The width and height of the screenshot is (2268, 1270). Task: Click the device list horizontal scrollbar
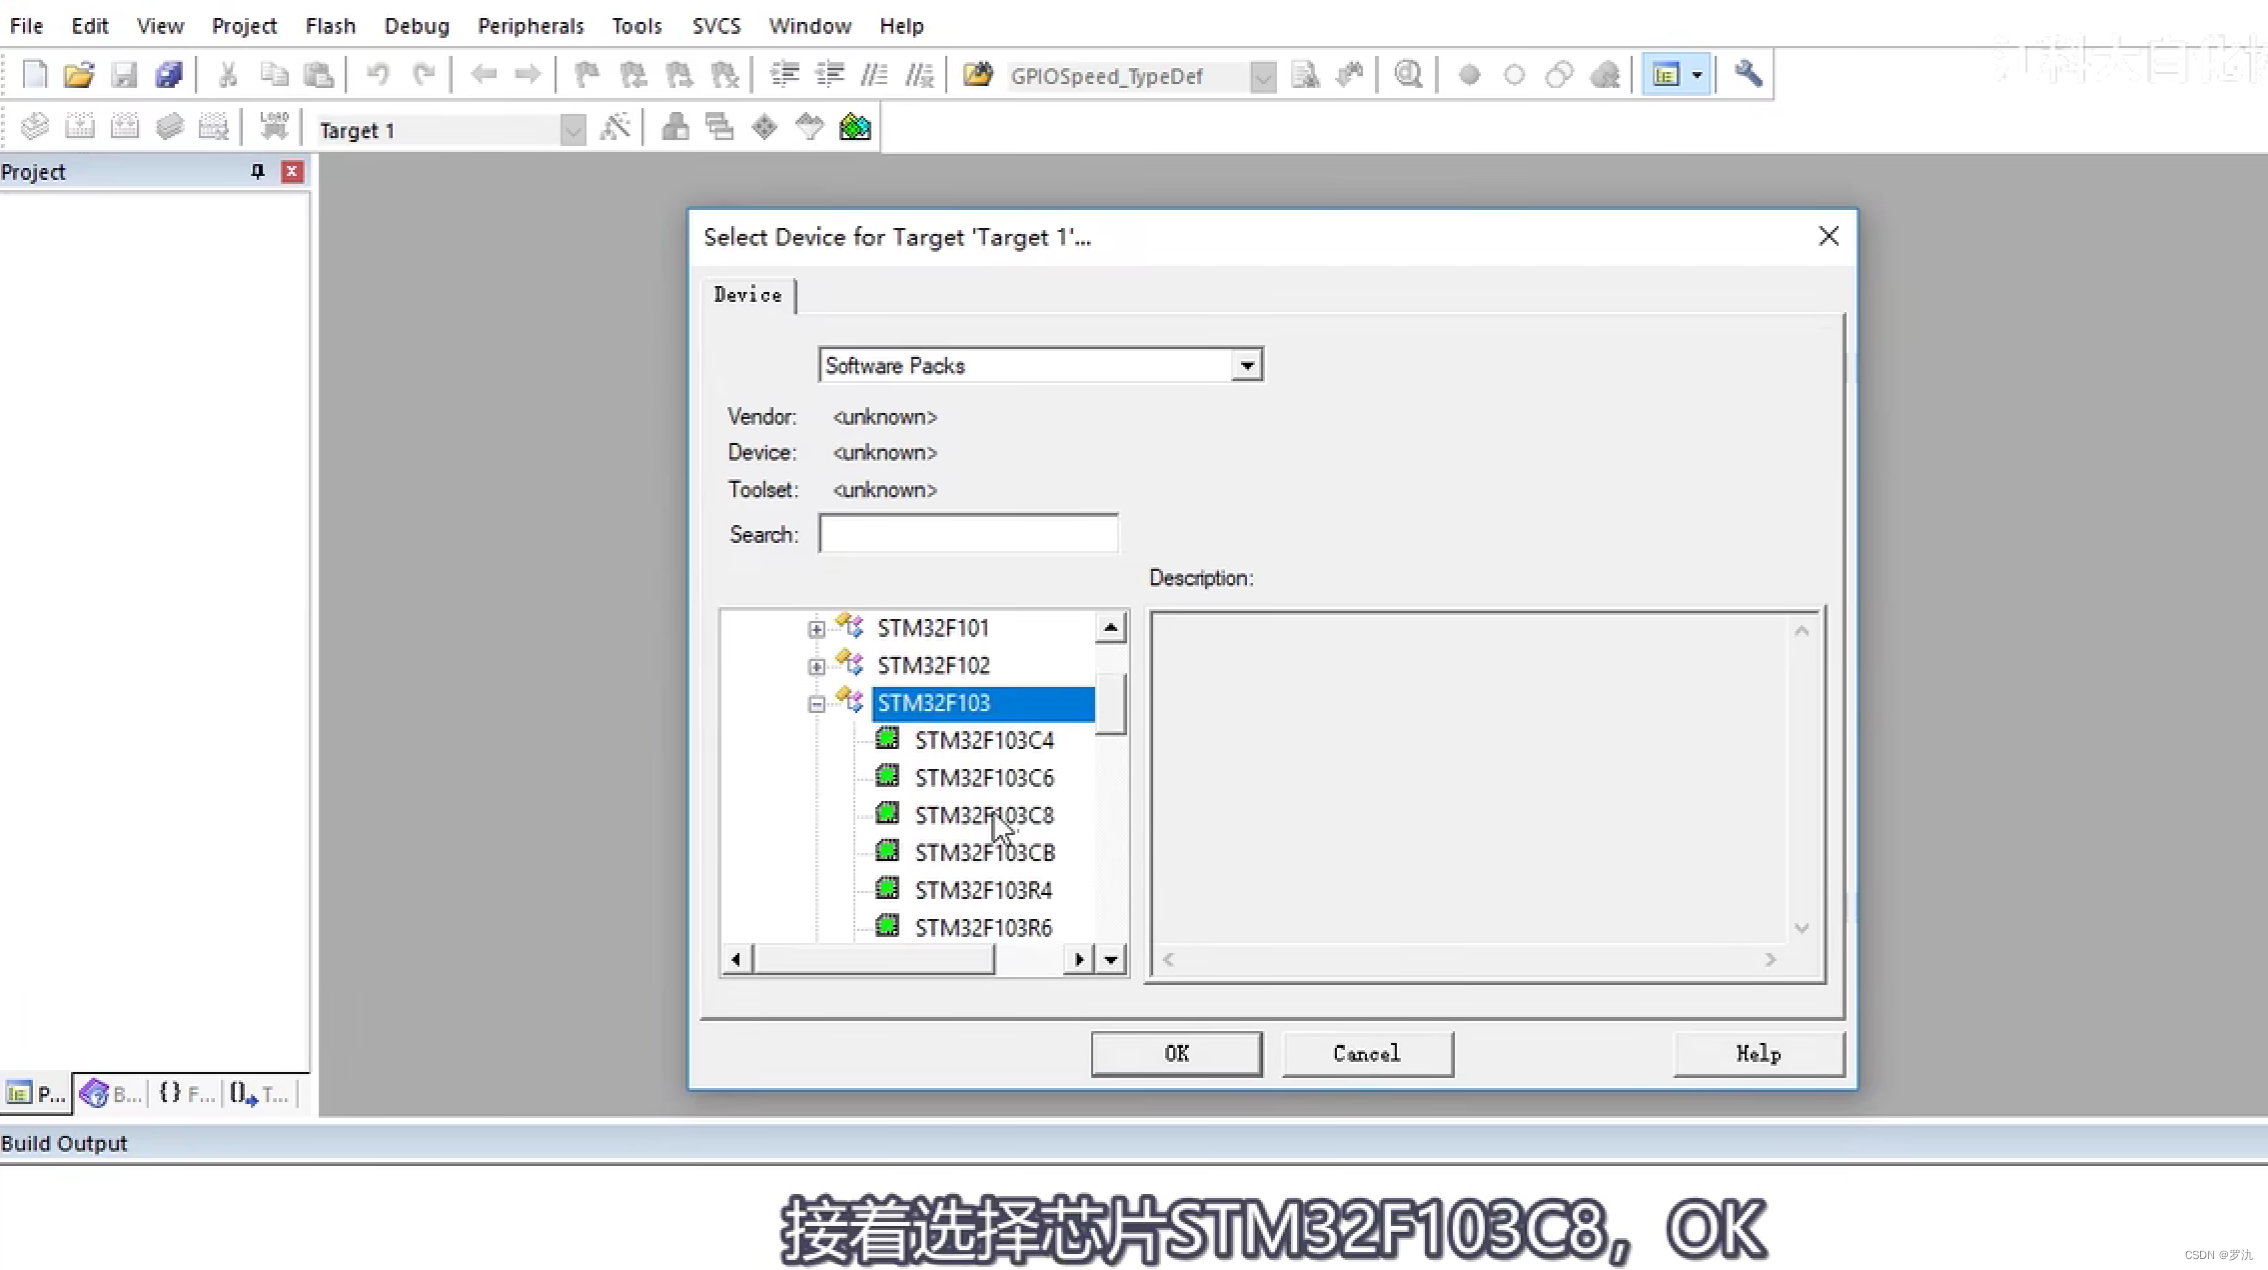[874, 960]
